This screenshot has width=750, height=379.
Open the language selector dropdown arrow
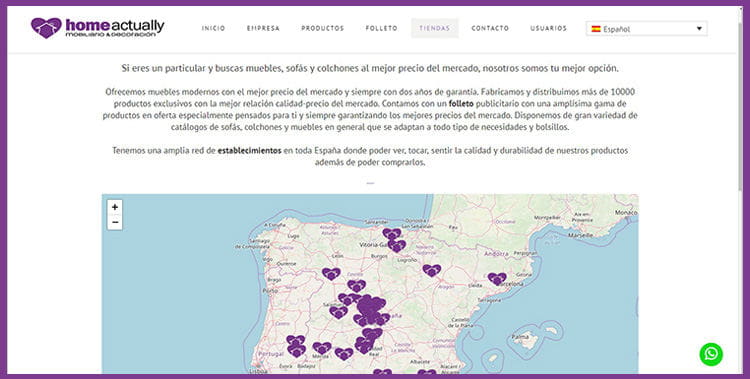[x=699, y=29]
